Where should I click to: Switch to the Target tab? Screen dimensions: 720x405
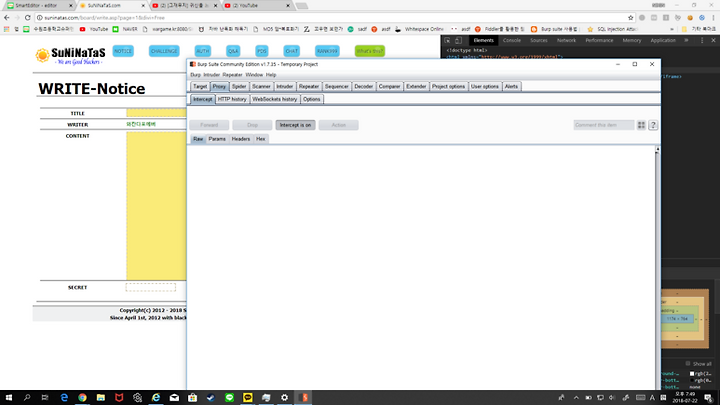coord(200,86)
